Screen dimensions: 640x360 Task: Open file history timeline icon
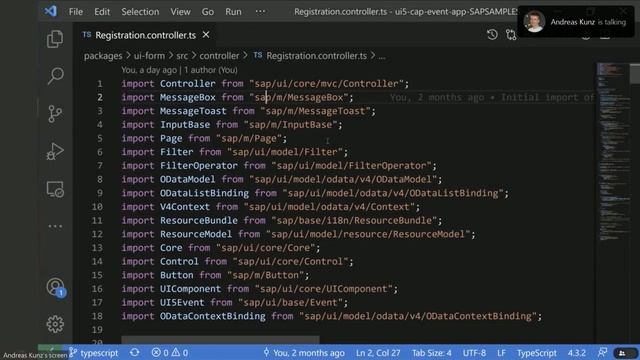[492, 35]
